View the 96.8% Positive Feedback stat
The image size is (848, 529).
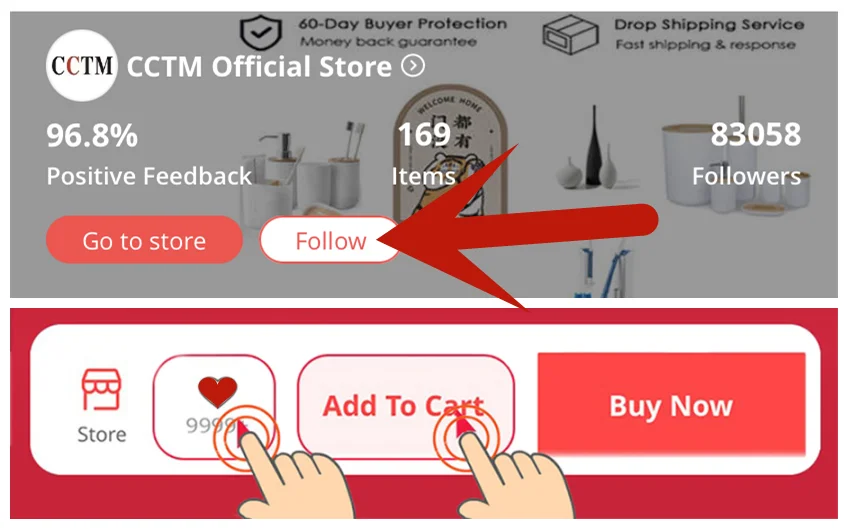[149, 155]
